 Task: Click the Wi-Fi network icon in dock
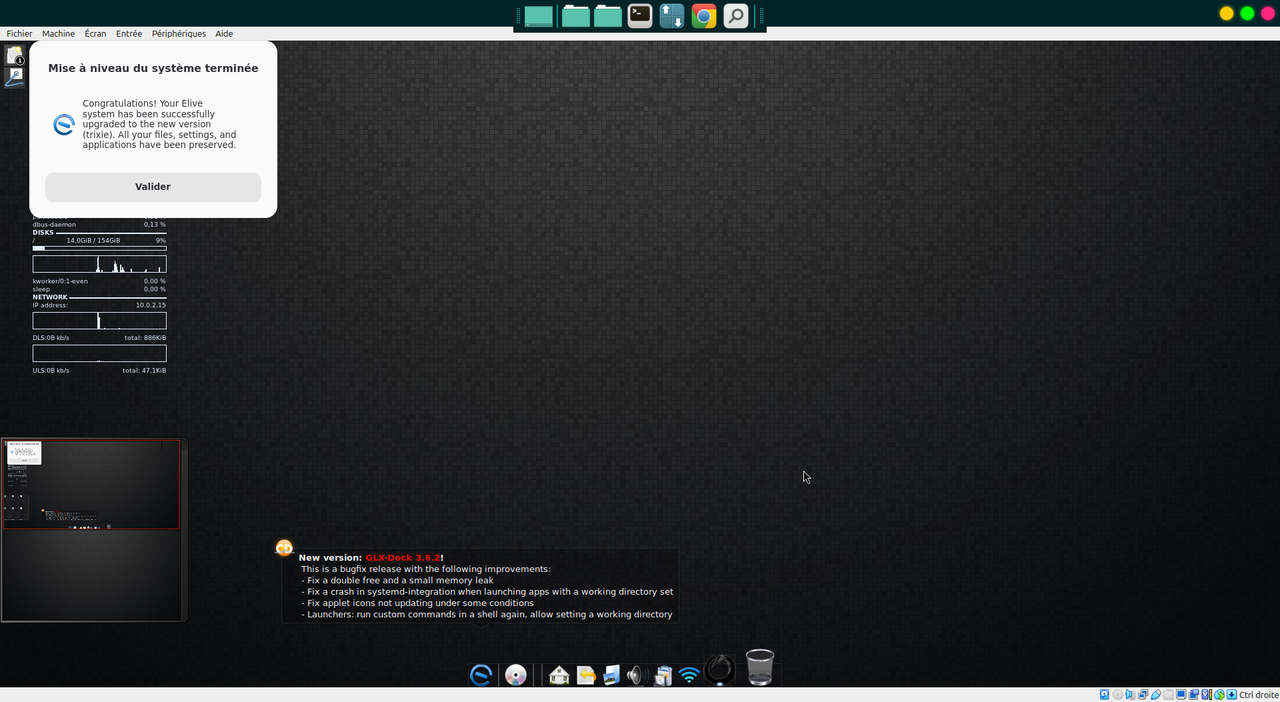point(689,676)
